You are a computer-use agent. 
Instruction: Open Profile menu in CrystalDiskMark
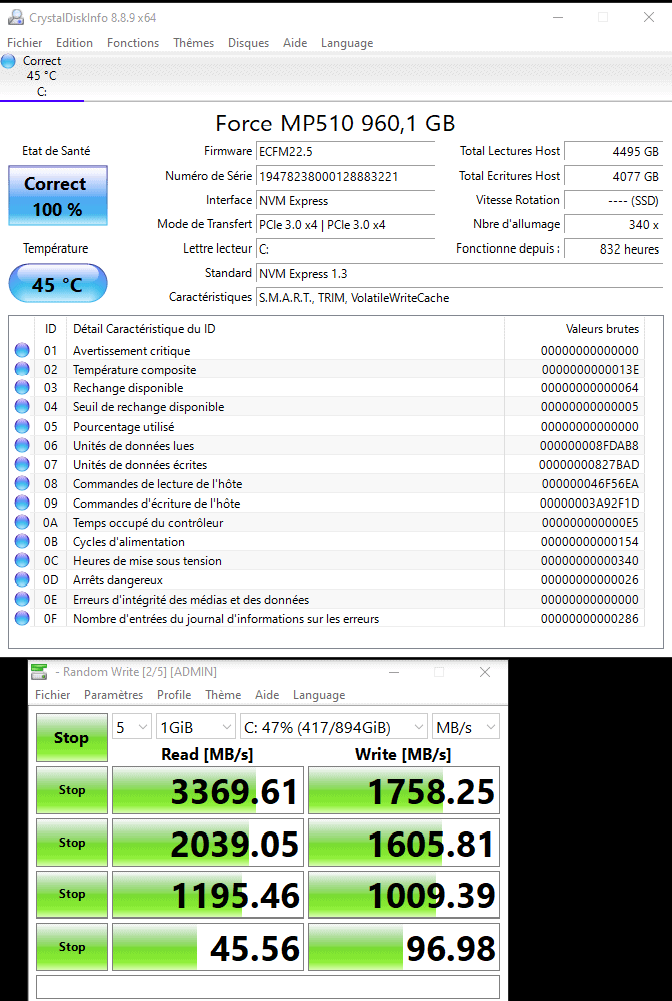(x=174, y=695)
